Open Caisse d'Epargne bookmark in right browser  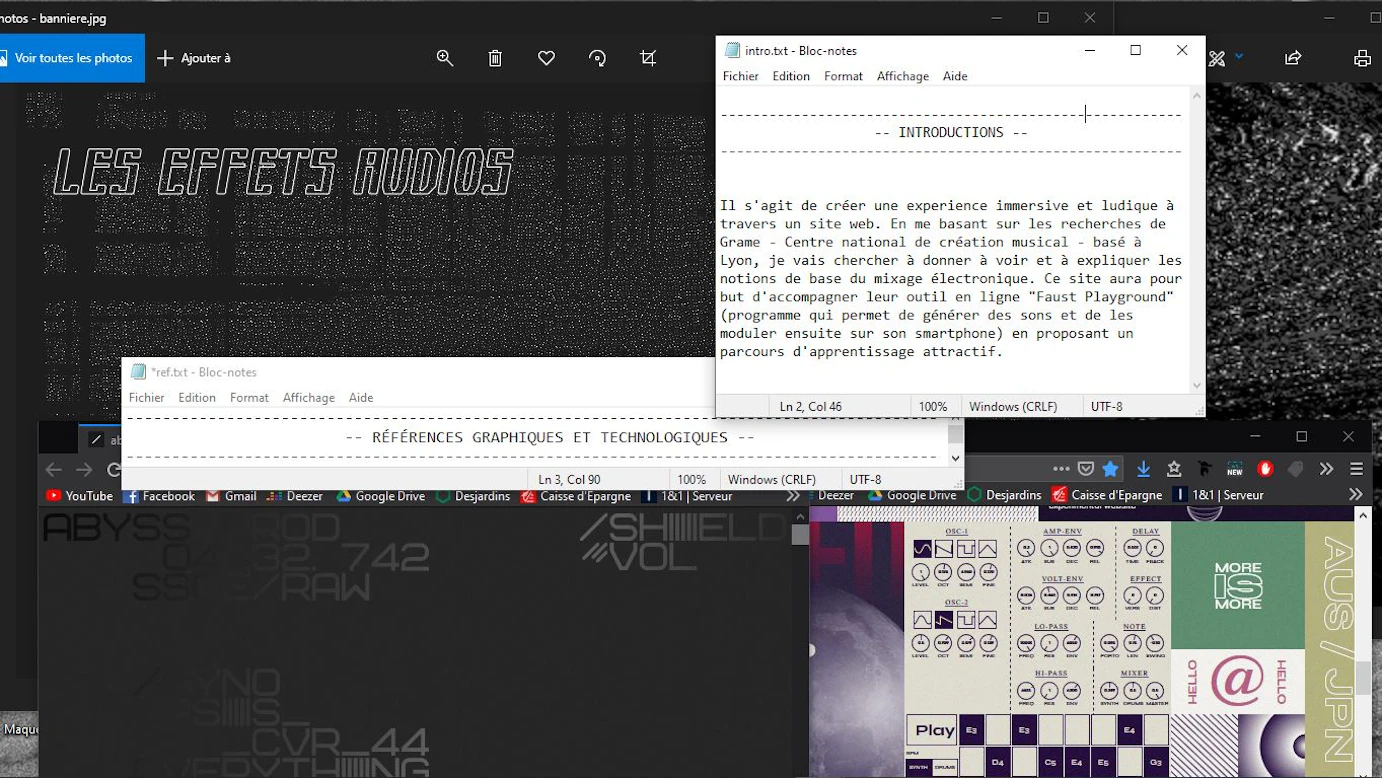[x=1106, y=495]
